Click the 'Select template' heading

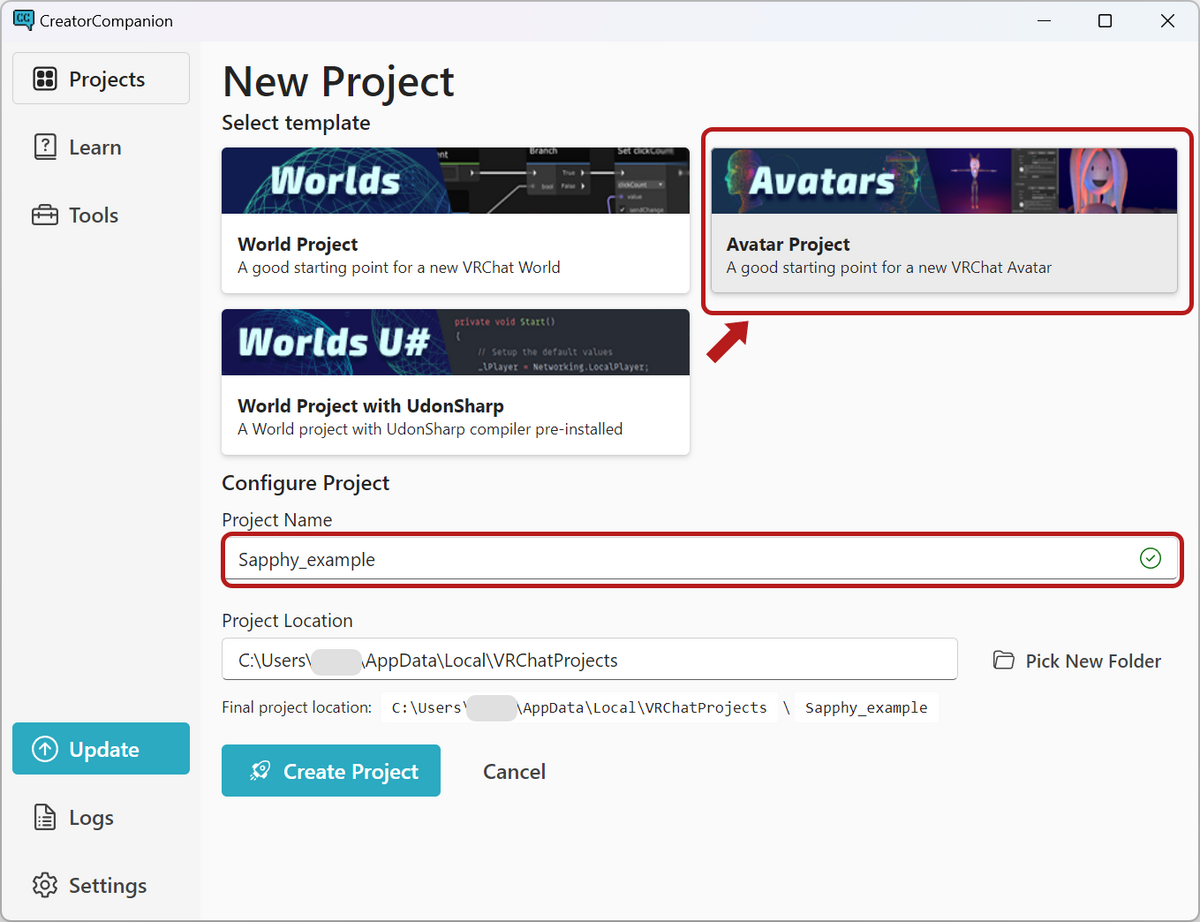tap(296, 123)
